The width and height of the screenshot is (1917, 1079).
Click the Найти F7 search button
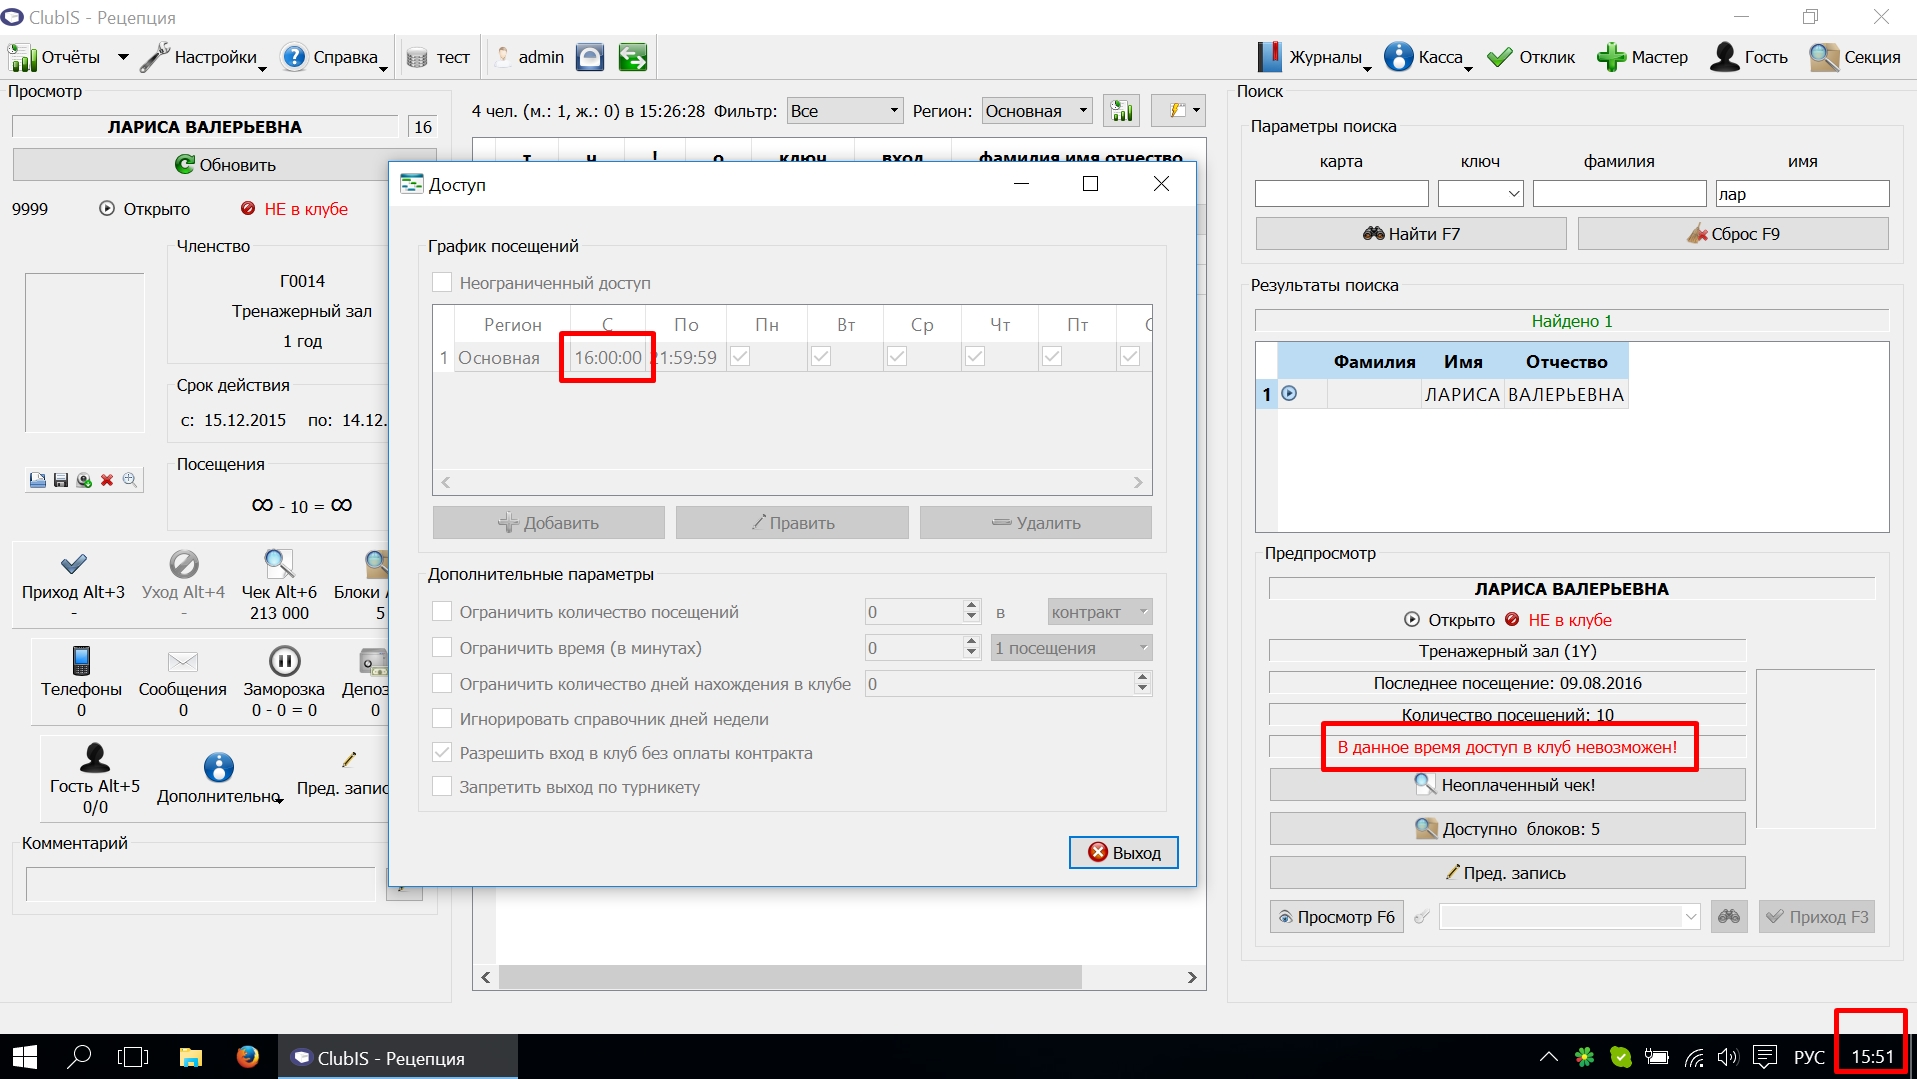click(1411, 234)
